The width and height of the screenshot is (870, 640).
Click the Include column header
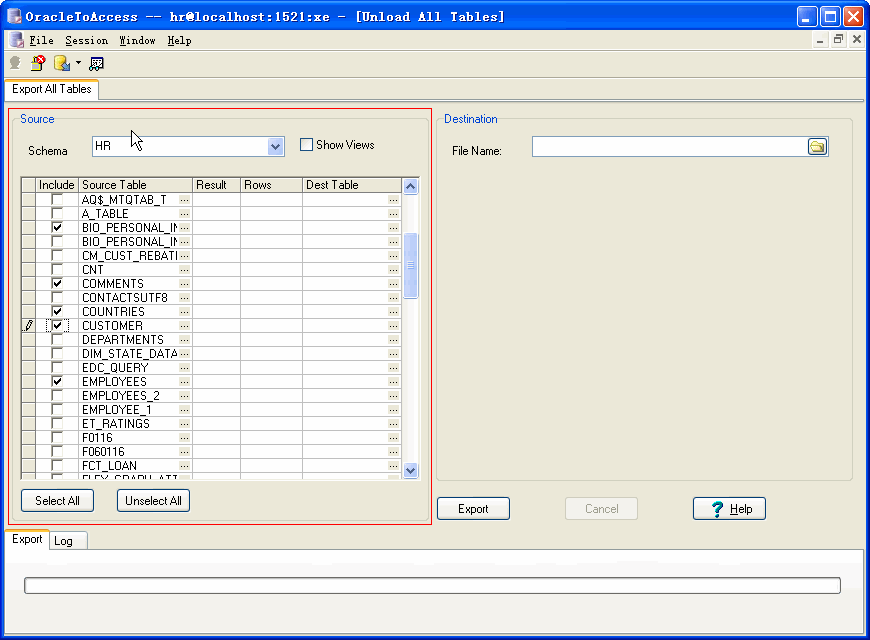click(57, 185)
